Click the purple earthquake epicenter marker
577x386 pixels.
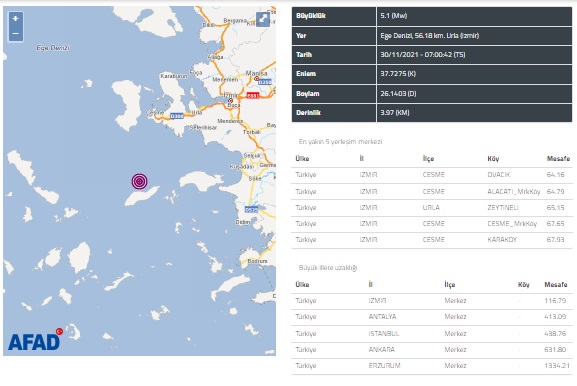tap(139, 181)
